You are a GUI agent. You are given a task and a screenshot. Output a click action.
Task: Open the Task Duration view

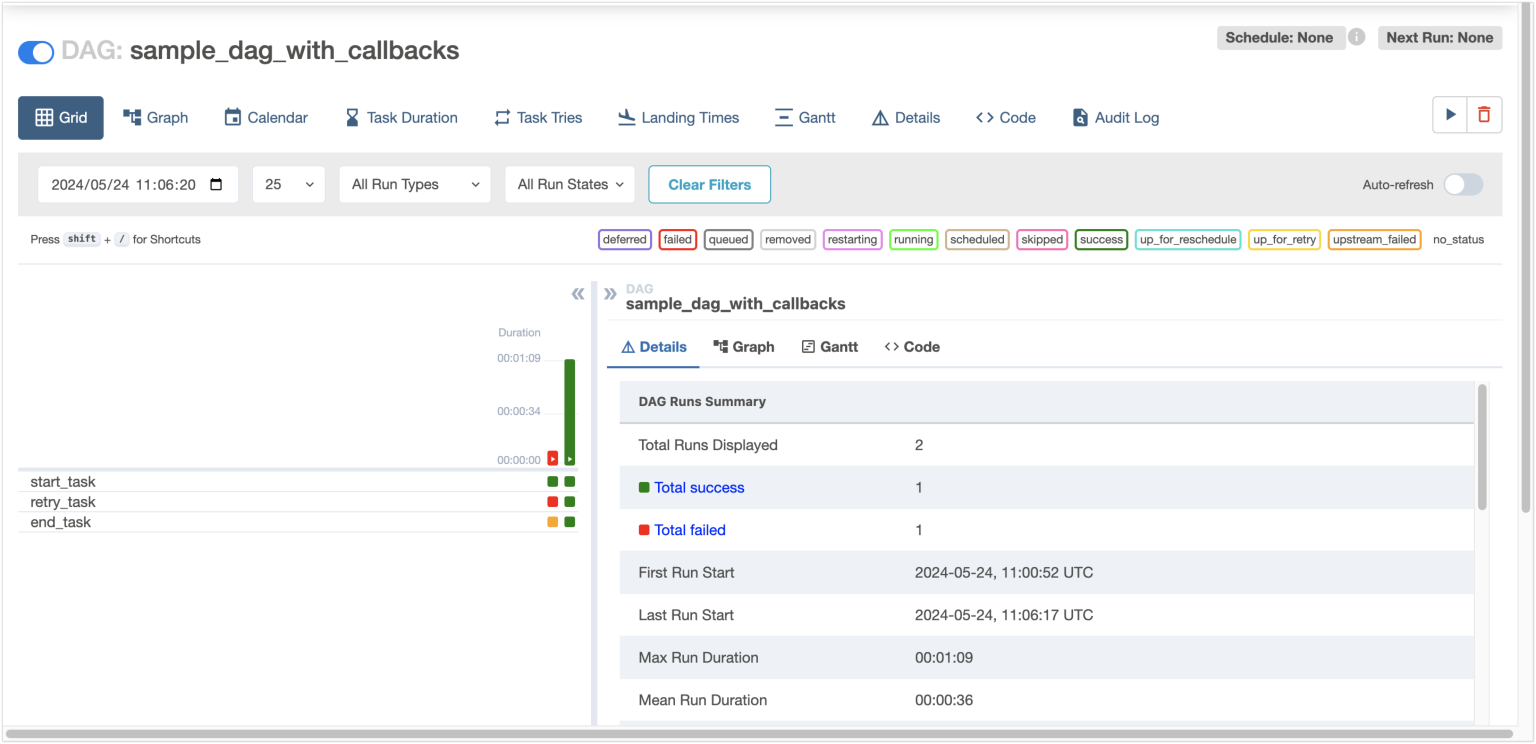point(401,117)
